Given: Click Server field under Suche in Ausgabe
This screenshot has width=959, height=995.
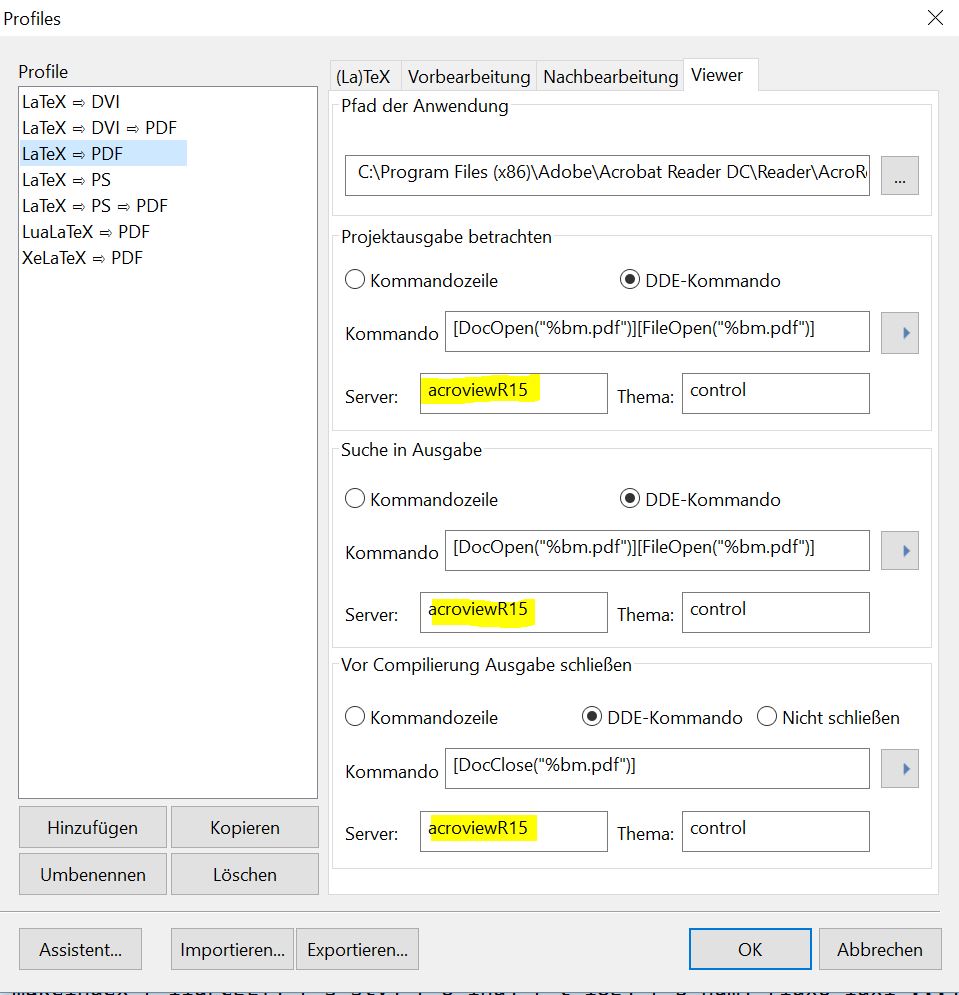Looking at the screenshot, I should [x=513, y=612].
